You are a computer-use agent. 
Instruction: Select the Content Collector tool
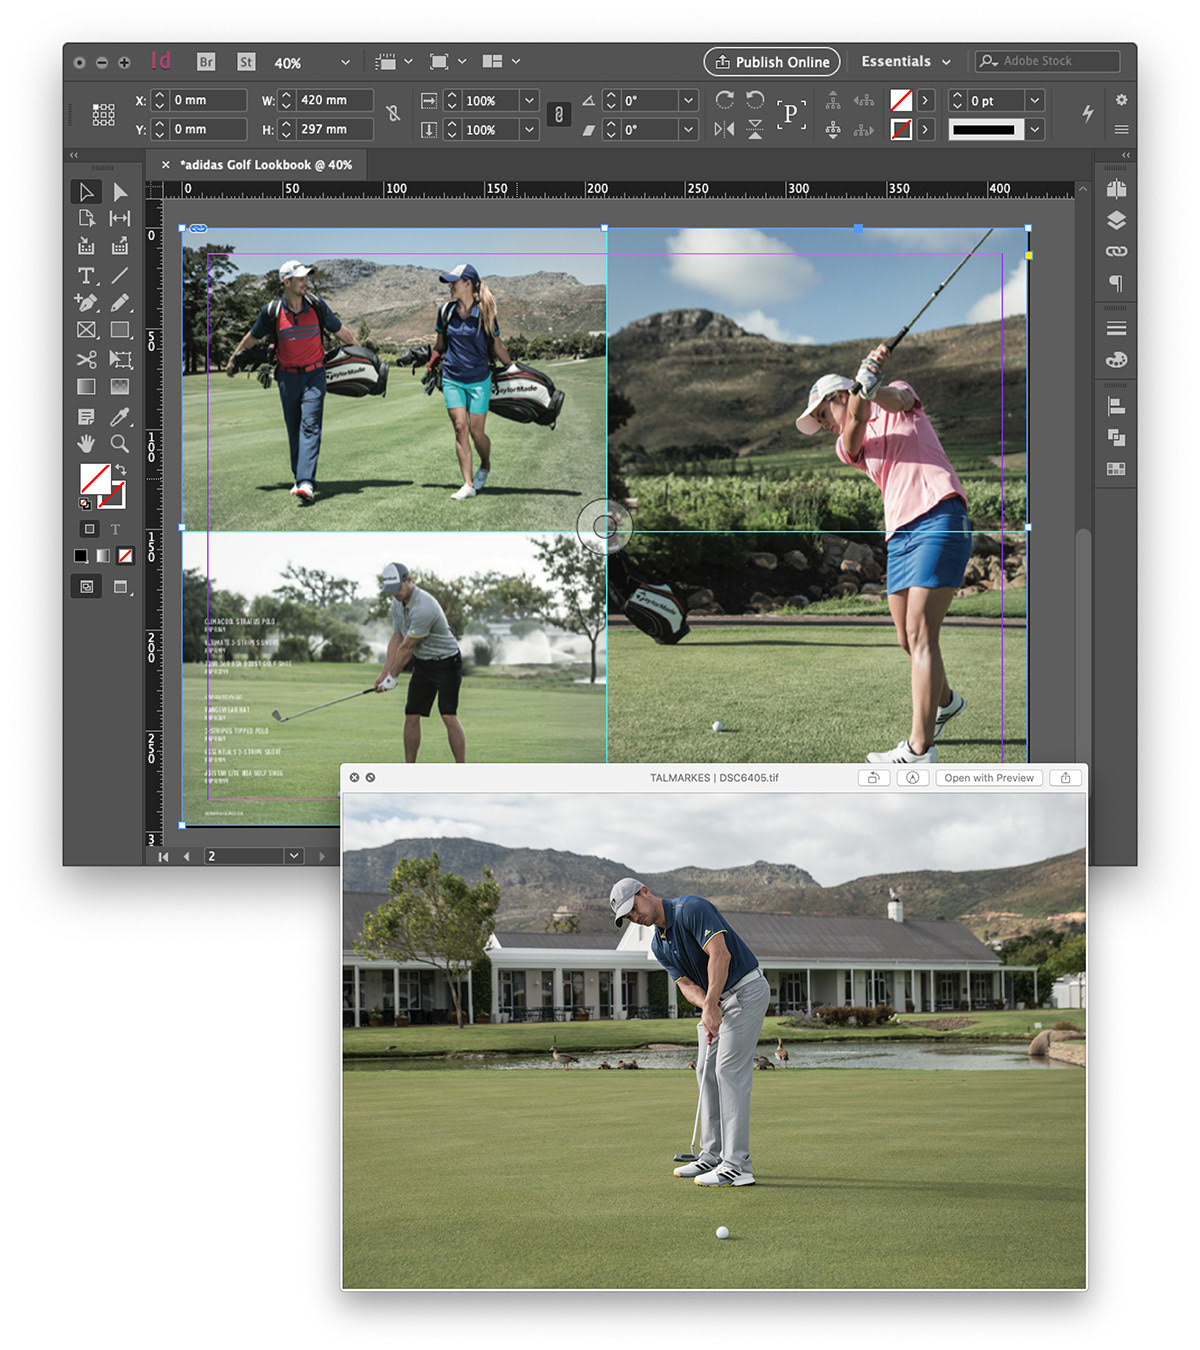pyautogui.click(x=87, y=246)
